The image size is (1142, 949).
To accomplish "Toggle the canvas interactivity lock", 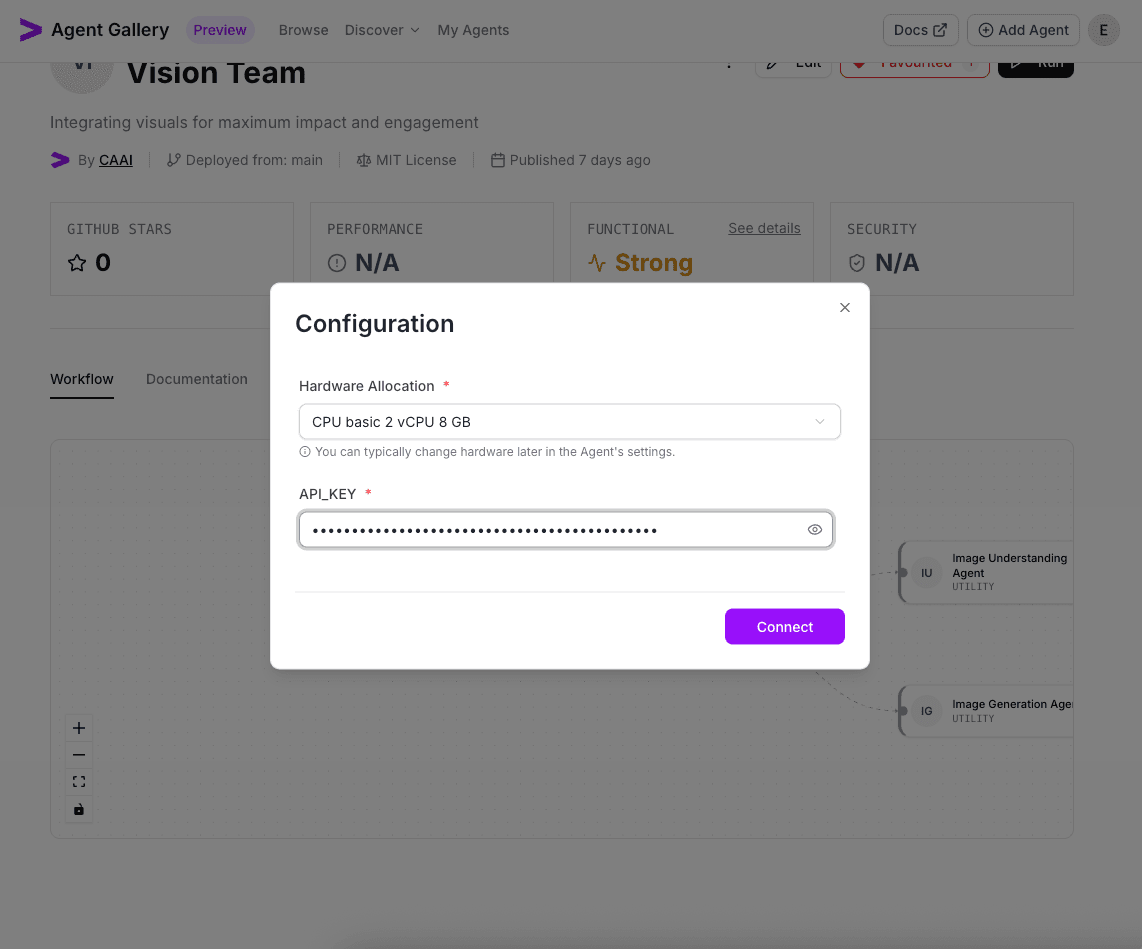I will click(x=79, y=809).
